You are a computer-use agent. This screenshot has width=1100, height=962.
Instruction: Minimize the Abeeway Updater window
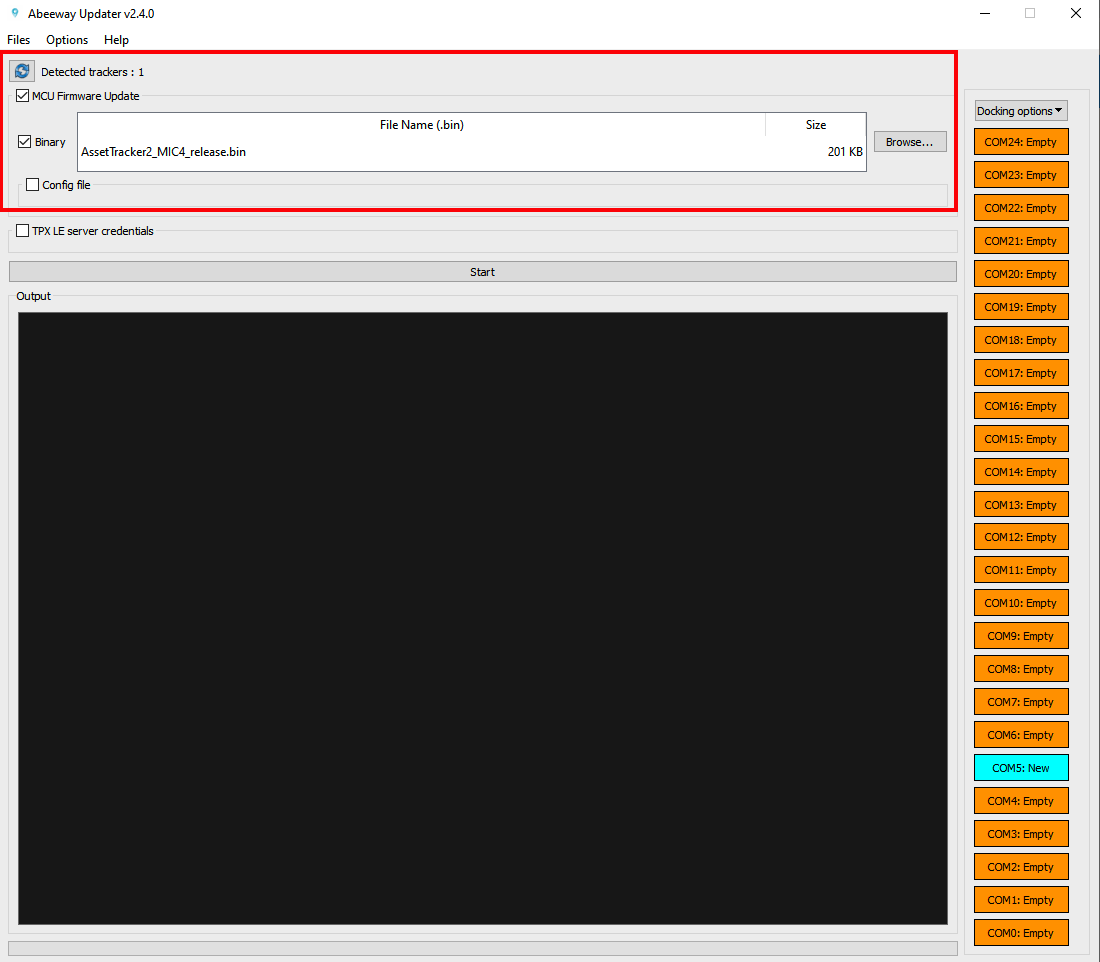click(985, 13)
